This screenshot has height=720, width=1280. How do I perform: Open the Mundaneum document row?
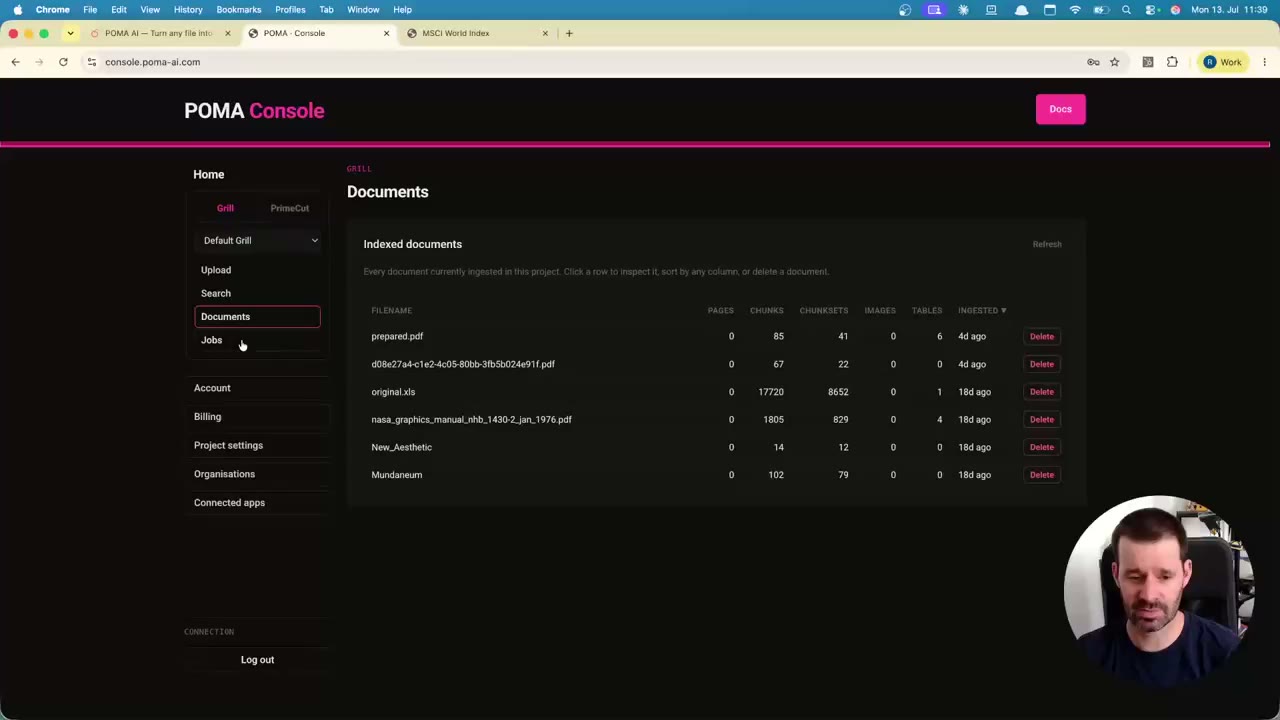[x=716, y=475]
